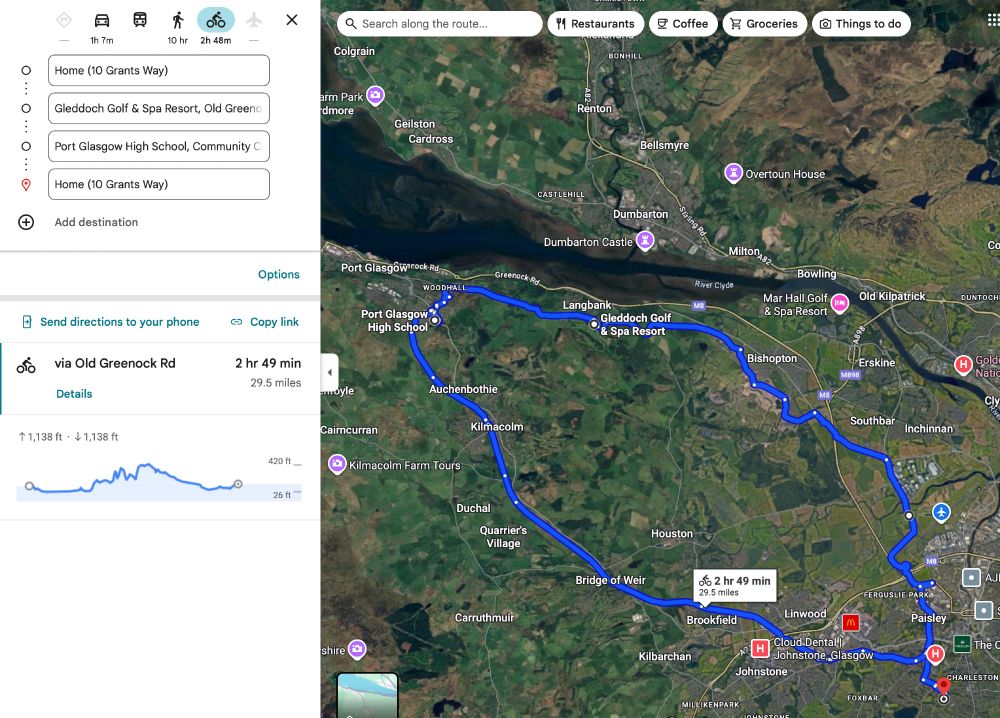Edit Gleddoch Golf & Spa Resort stop field
Image resolution: width=1000 pixels, height=718 pixels.
pos(159,108)
